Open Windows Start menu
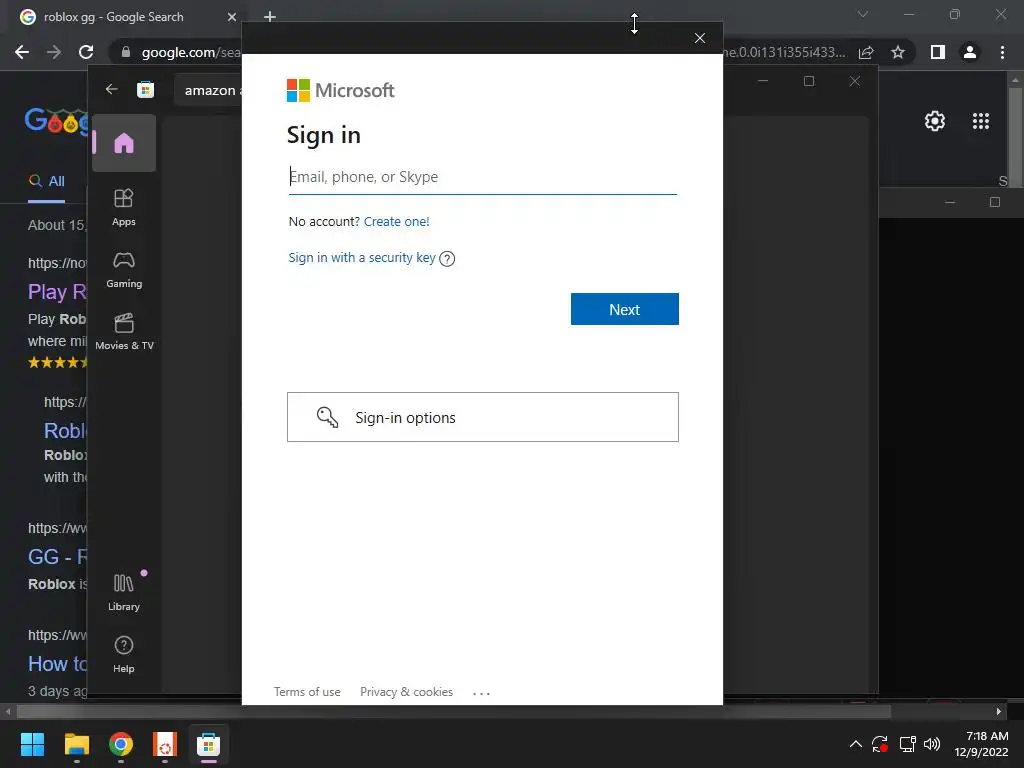The height and width of the screenshot is (768, 1024). [32, 744]
